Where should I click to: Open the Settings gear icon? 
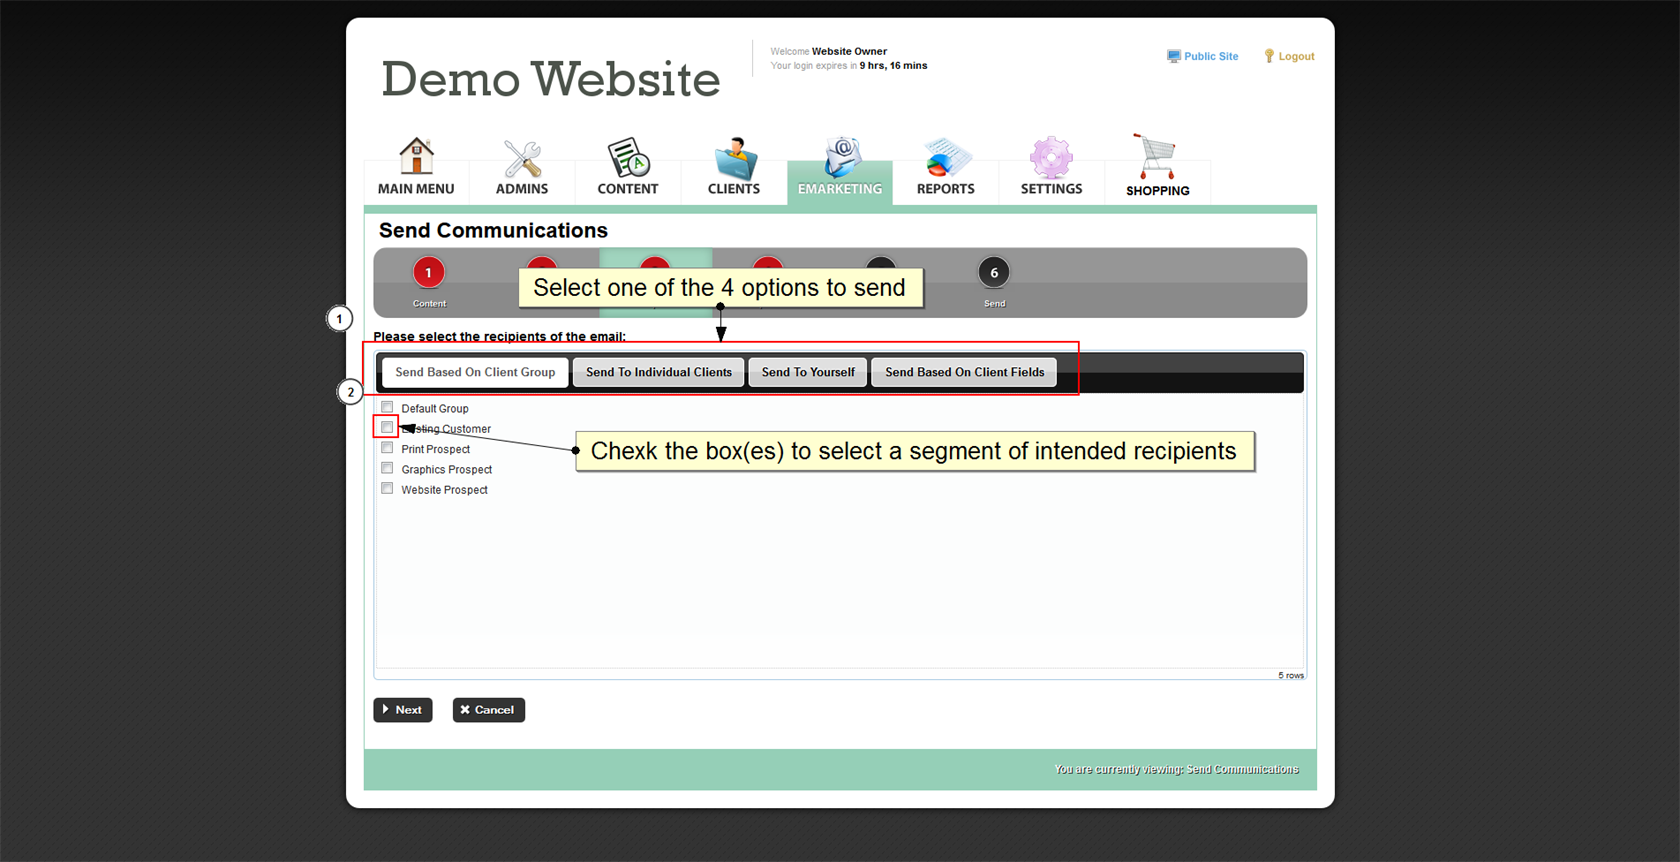click(1051, 158)
